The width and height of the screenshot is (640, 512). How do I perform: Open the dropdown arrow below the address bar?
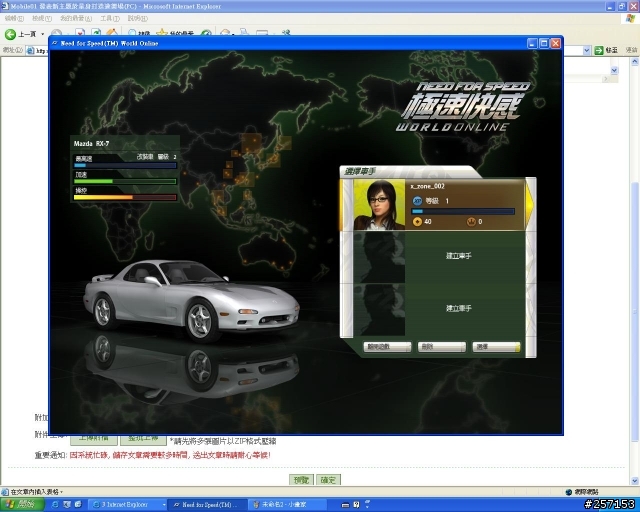614,70
